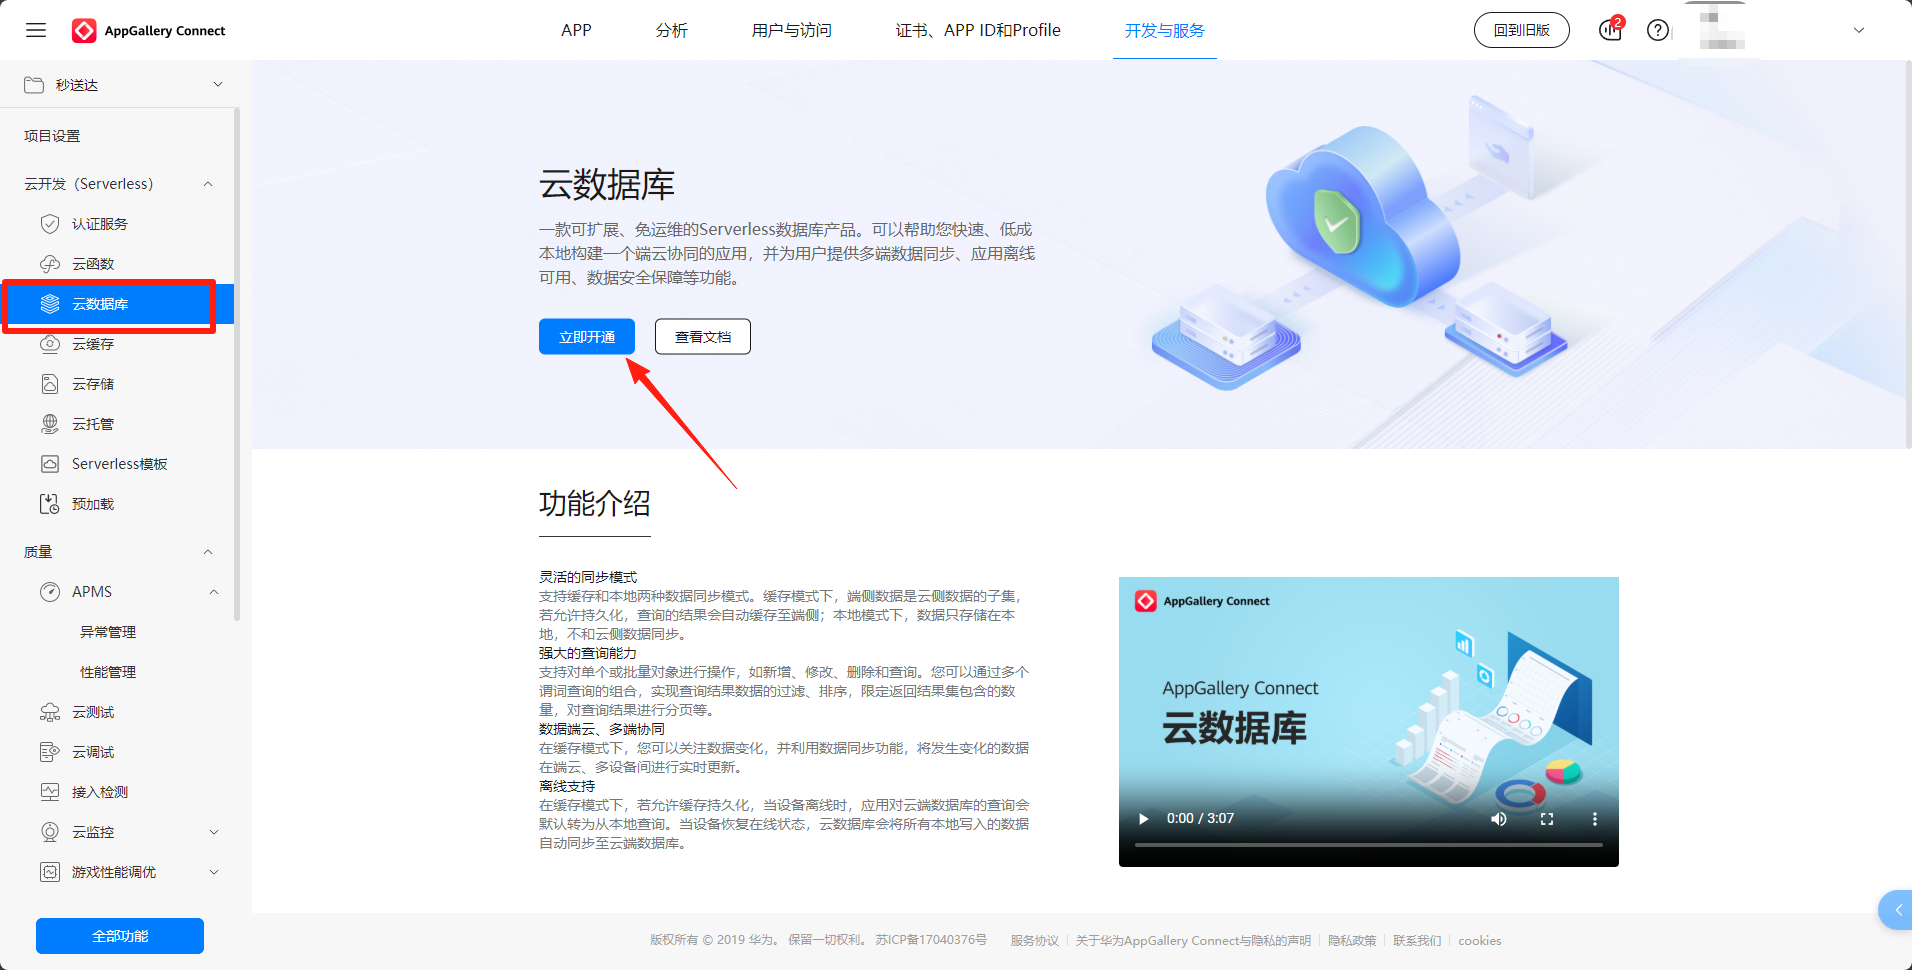Switch to the 用户与访问 tab

(x=792, y=30)
